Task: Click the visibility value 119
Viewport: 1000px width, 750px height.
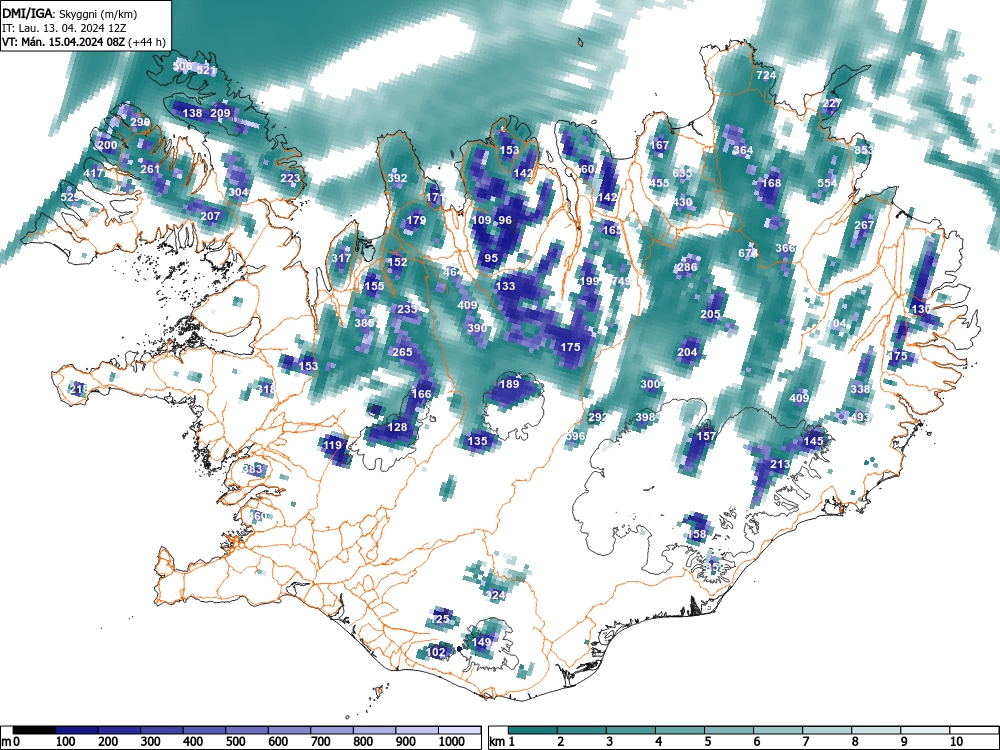Action: click(x=332, y=446)
